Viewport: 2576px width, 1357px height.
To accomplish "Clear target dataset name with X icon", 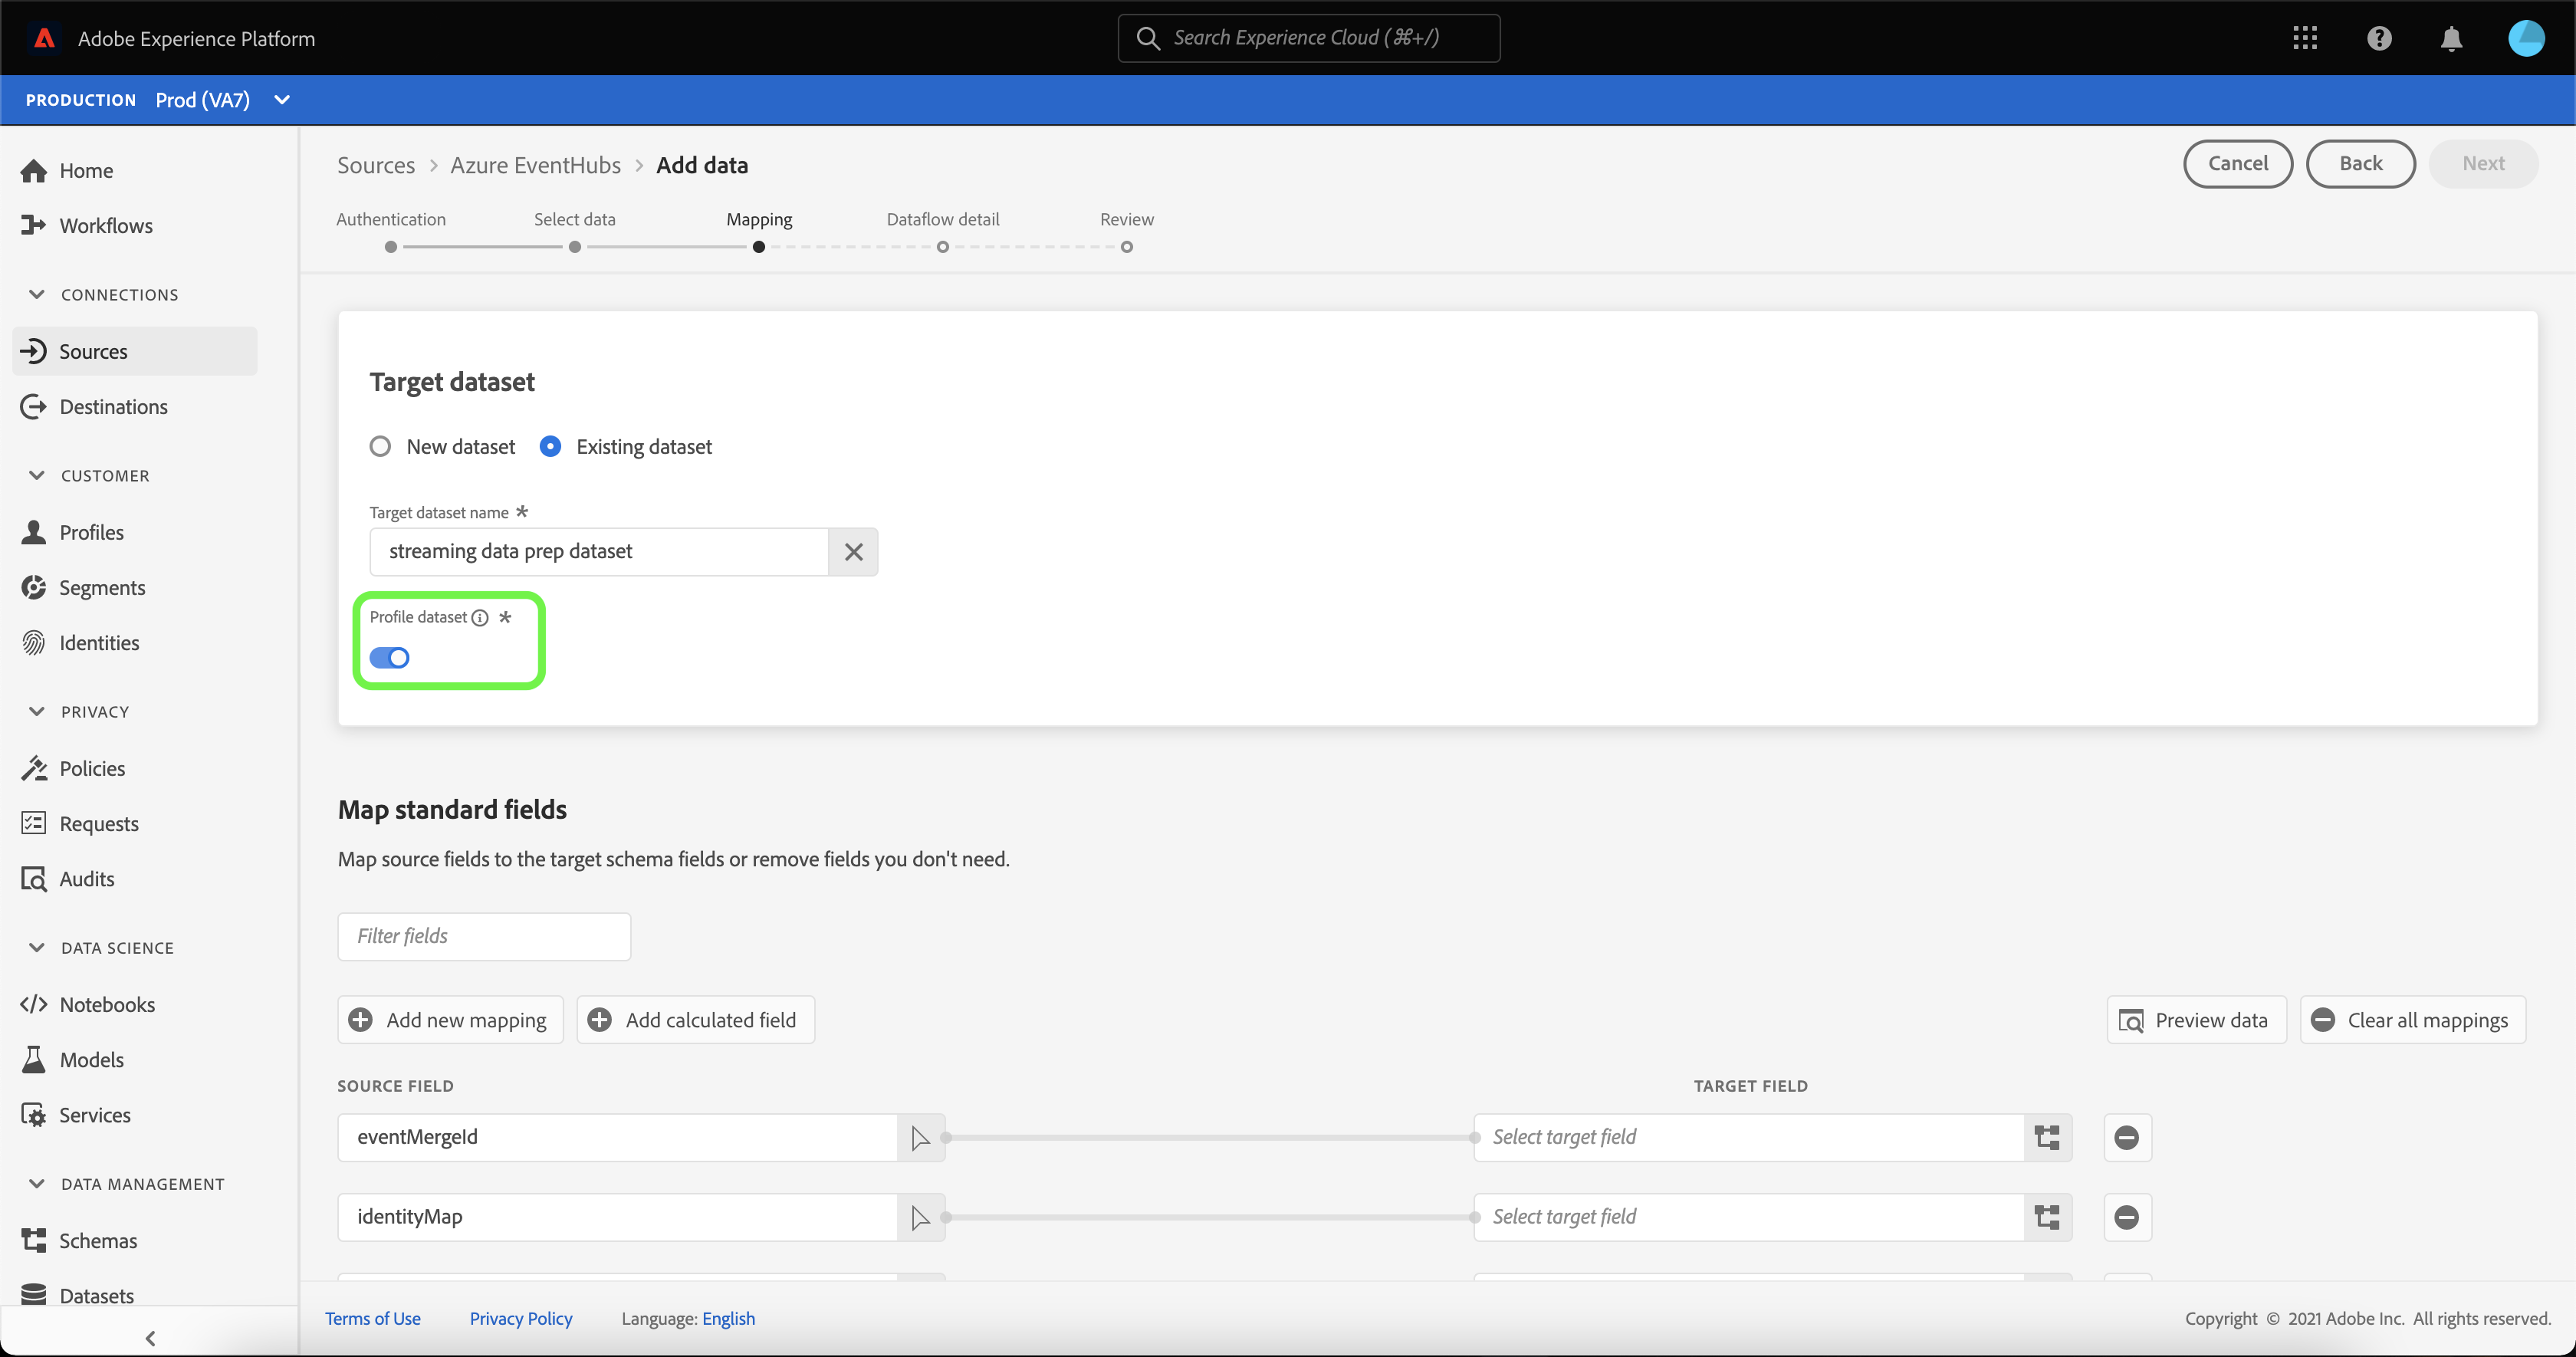I will 853,552.
